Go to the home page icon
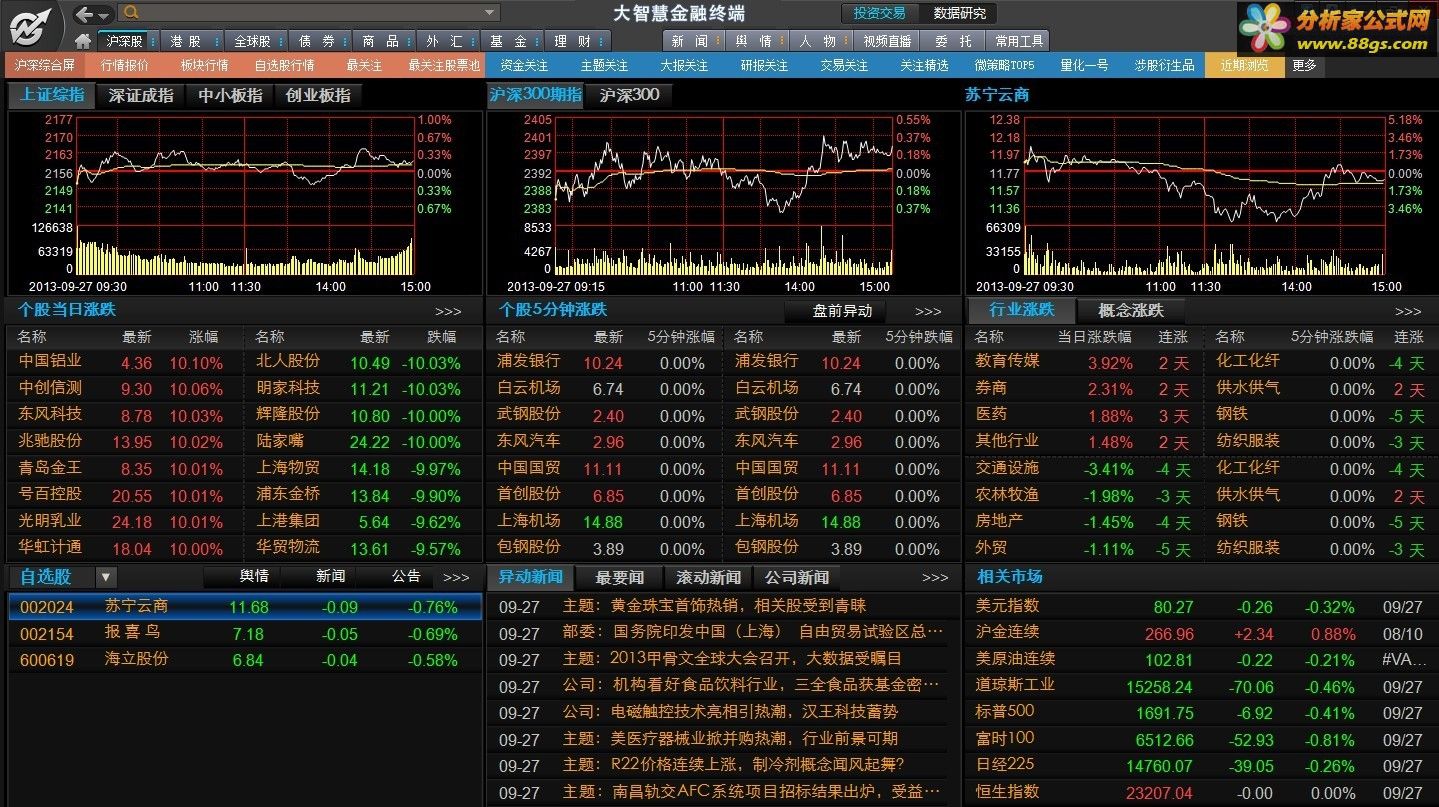Screen dimensions: 1439x807 point(83,41)
